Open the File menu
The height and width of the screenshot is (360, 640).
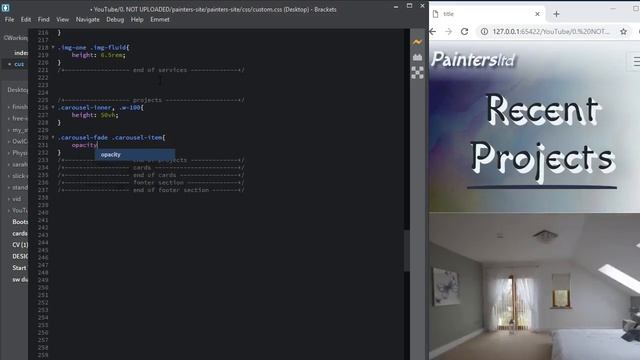pos(9,20)
